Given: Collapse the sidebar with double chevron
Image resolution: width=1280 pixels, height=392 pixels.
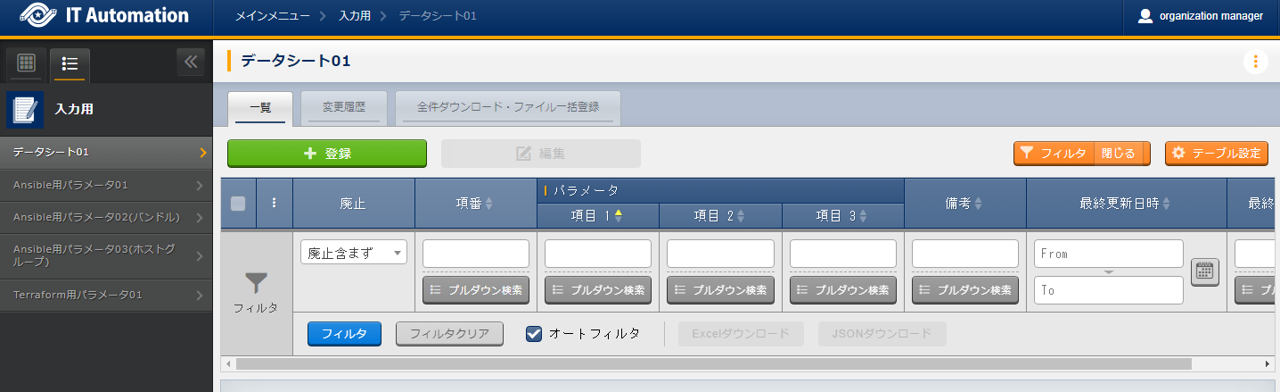Looking at the screenshot, I should tap(191, 62).
